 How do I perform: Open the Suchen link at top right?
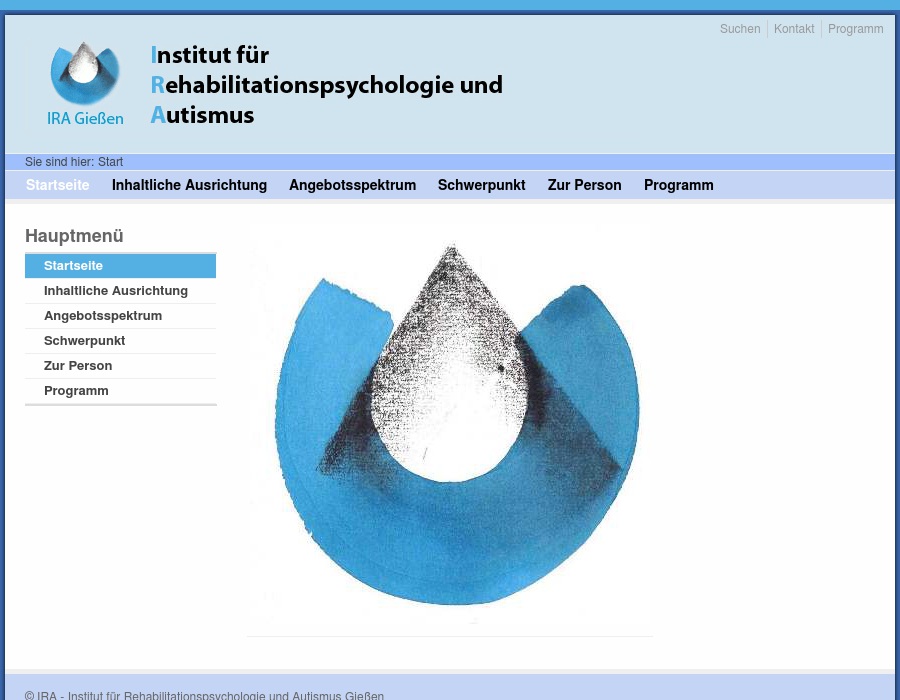coord(740,29)
